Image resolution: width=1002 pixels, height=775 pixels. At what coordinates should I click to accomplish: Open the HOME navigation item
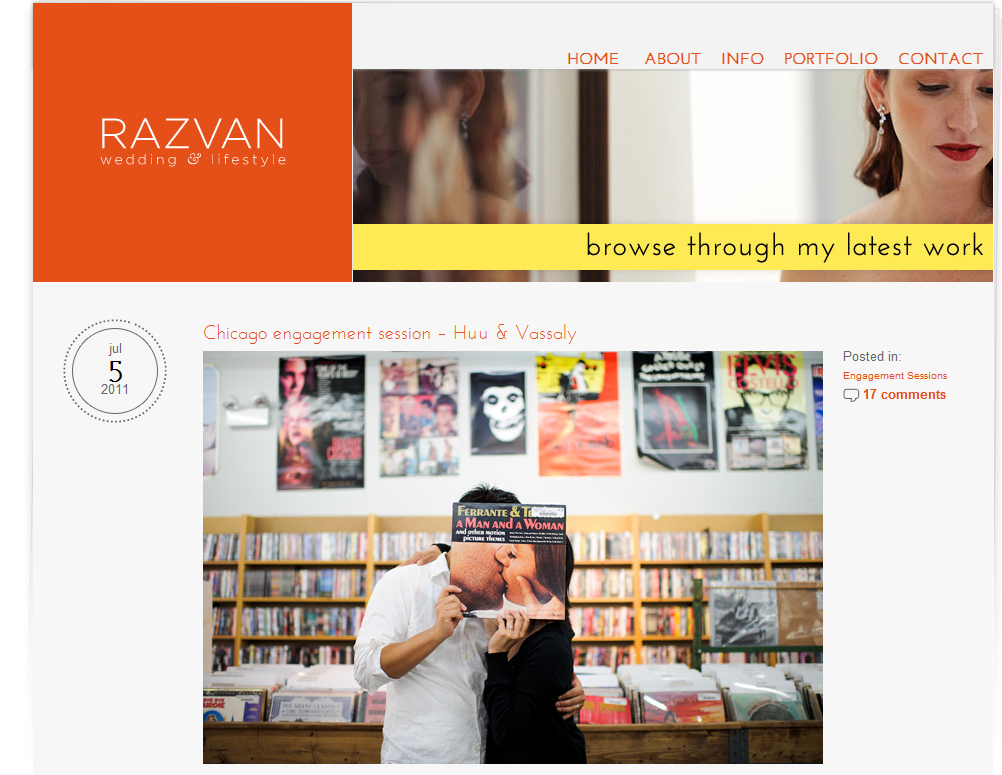[592, 59]
